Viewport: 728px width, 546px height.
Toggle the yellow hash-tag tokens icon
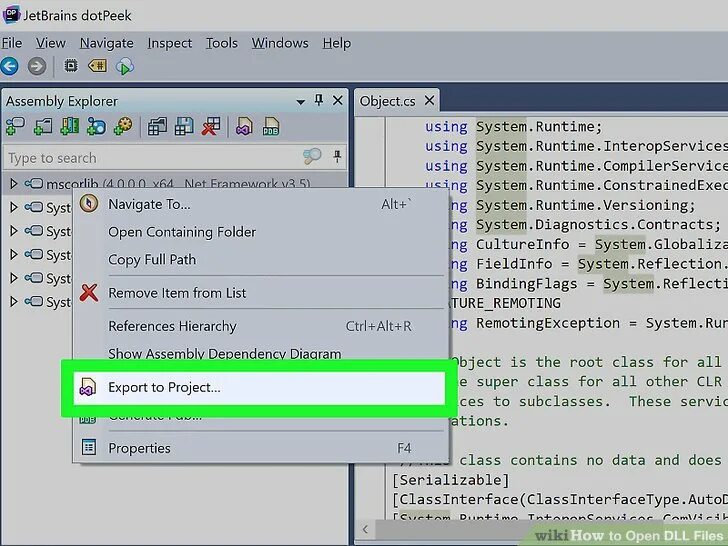(98, 66)
